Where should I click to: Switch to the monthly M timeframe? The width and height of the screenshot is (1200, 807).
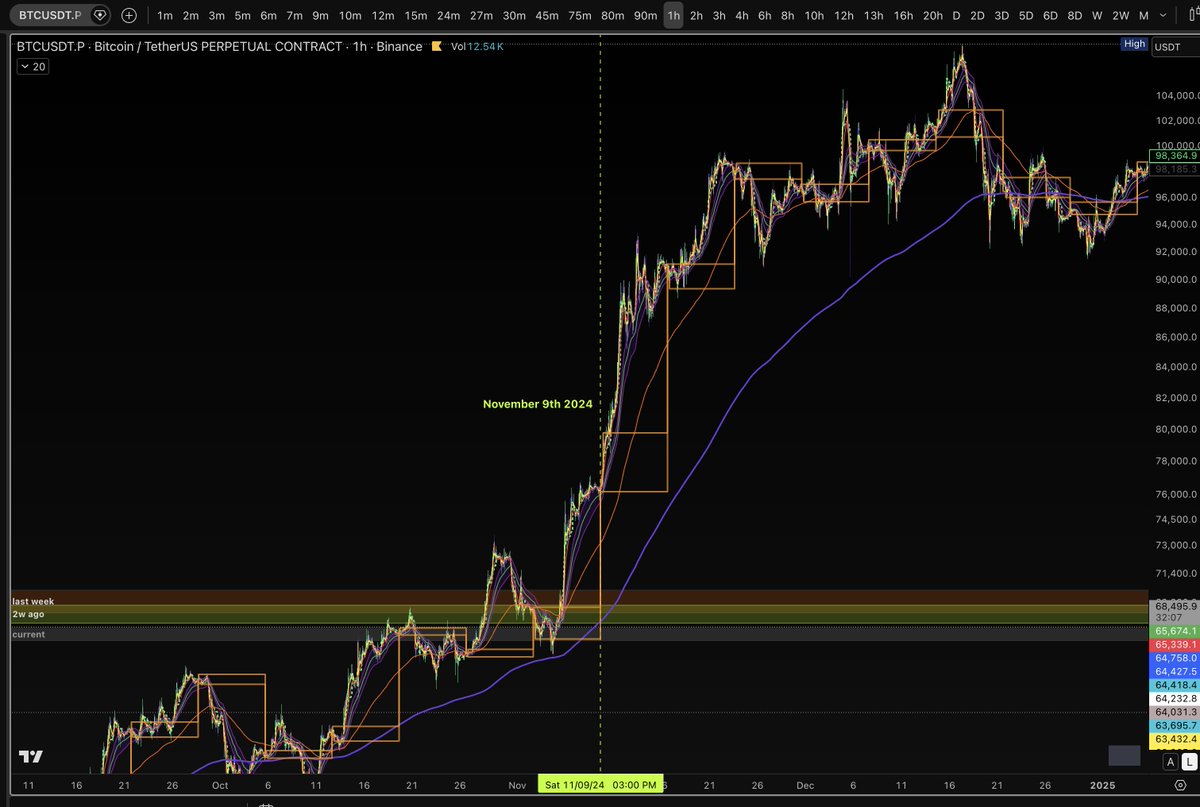[x=1144, y=16]
